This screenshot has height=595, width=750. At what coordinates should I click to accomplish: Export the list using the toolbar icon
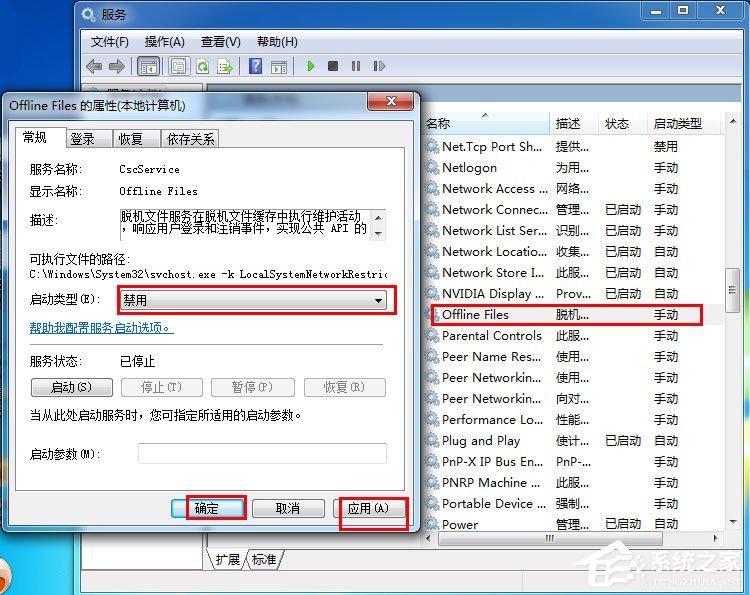click(225, 66)
